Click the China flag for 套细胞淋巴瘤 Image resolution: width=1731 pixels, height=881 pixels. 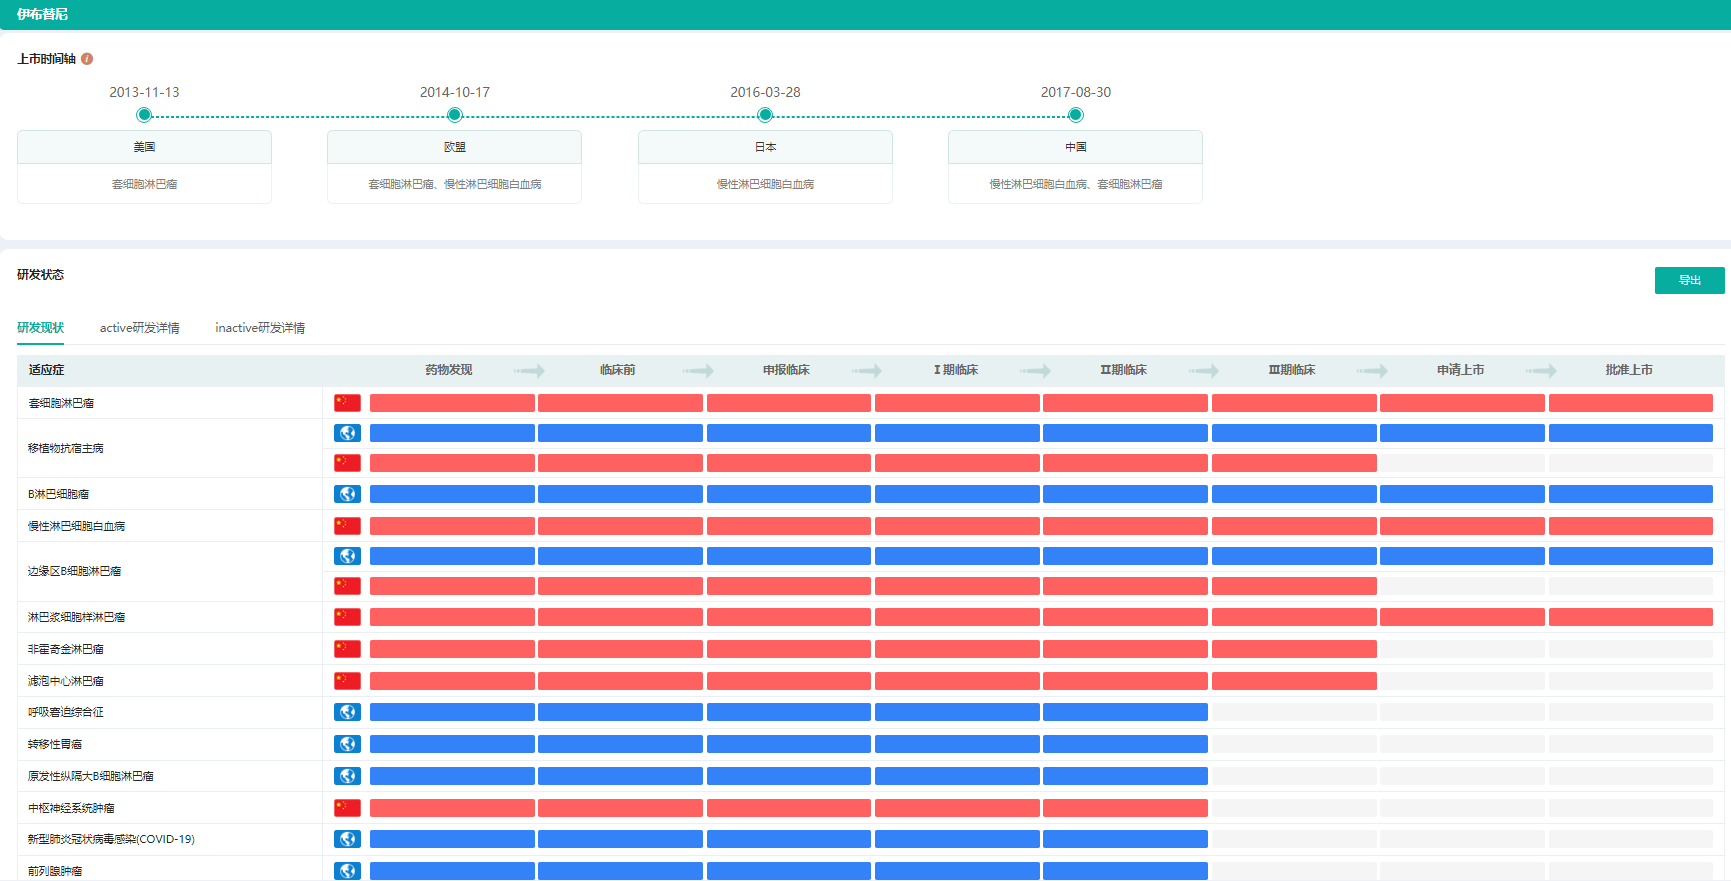347,403
